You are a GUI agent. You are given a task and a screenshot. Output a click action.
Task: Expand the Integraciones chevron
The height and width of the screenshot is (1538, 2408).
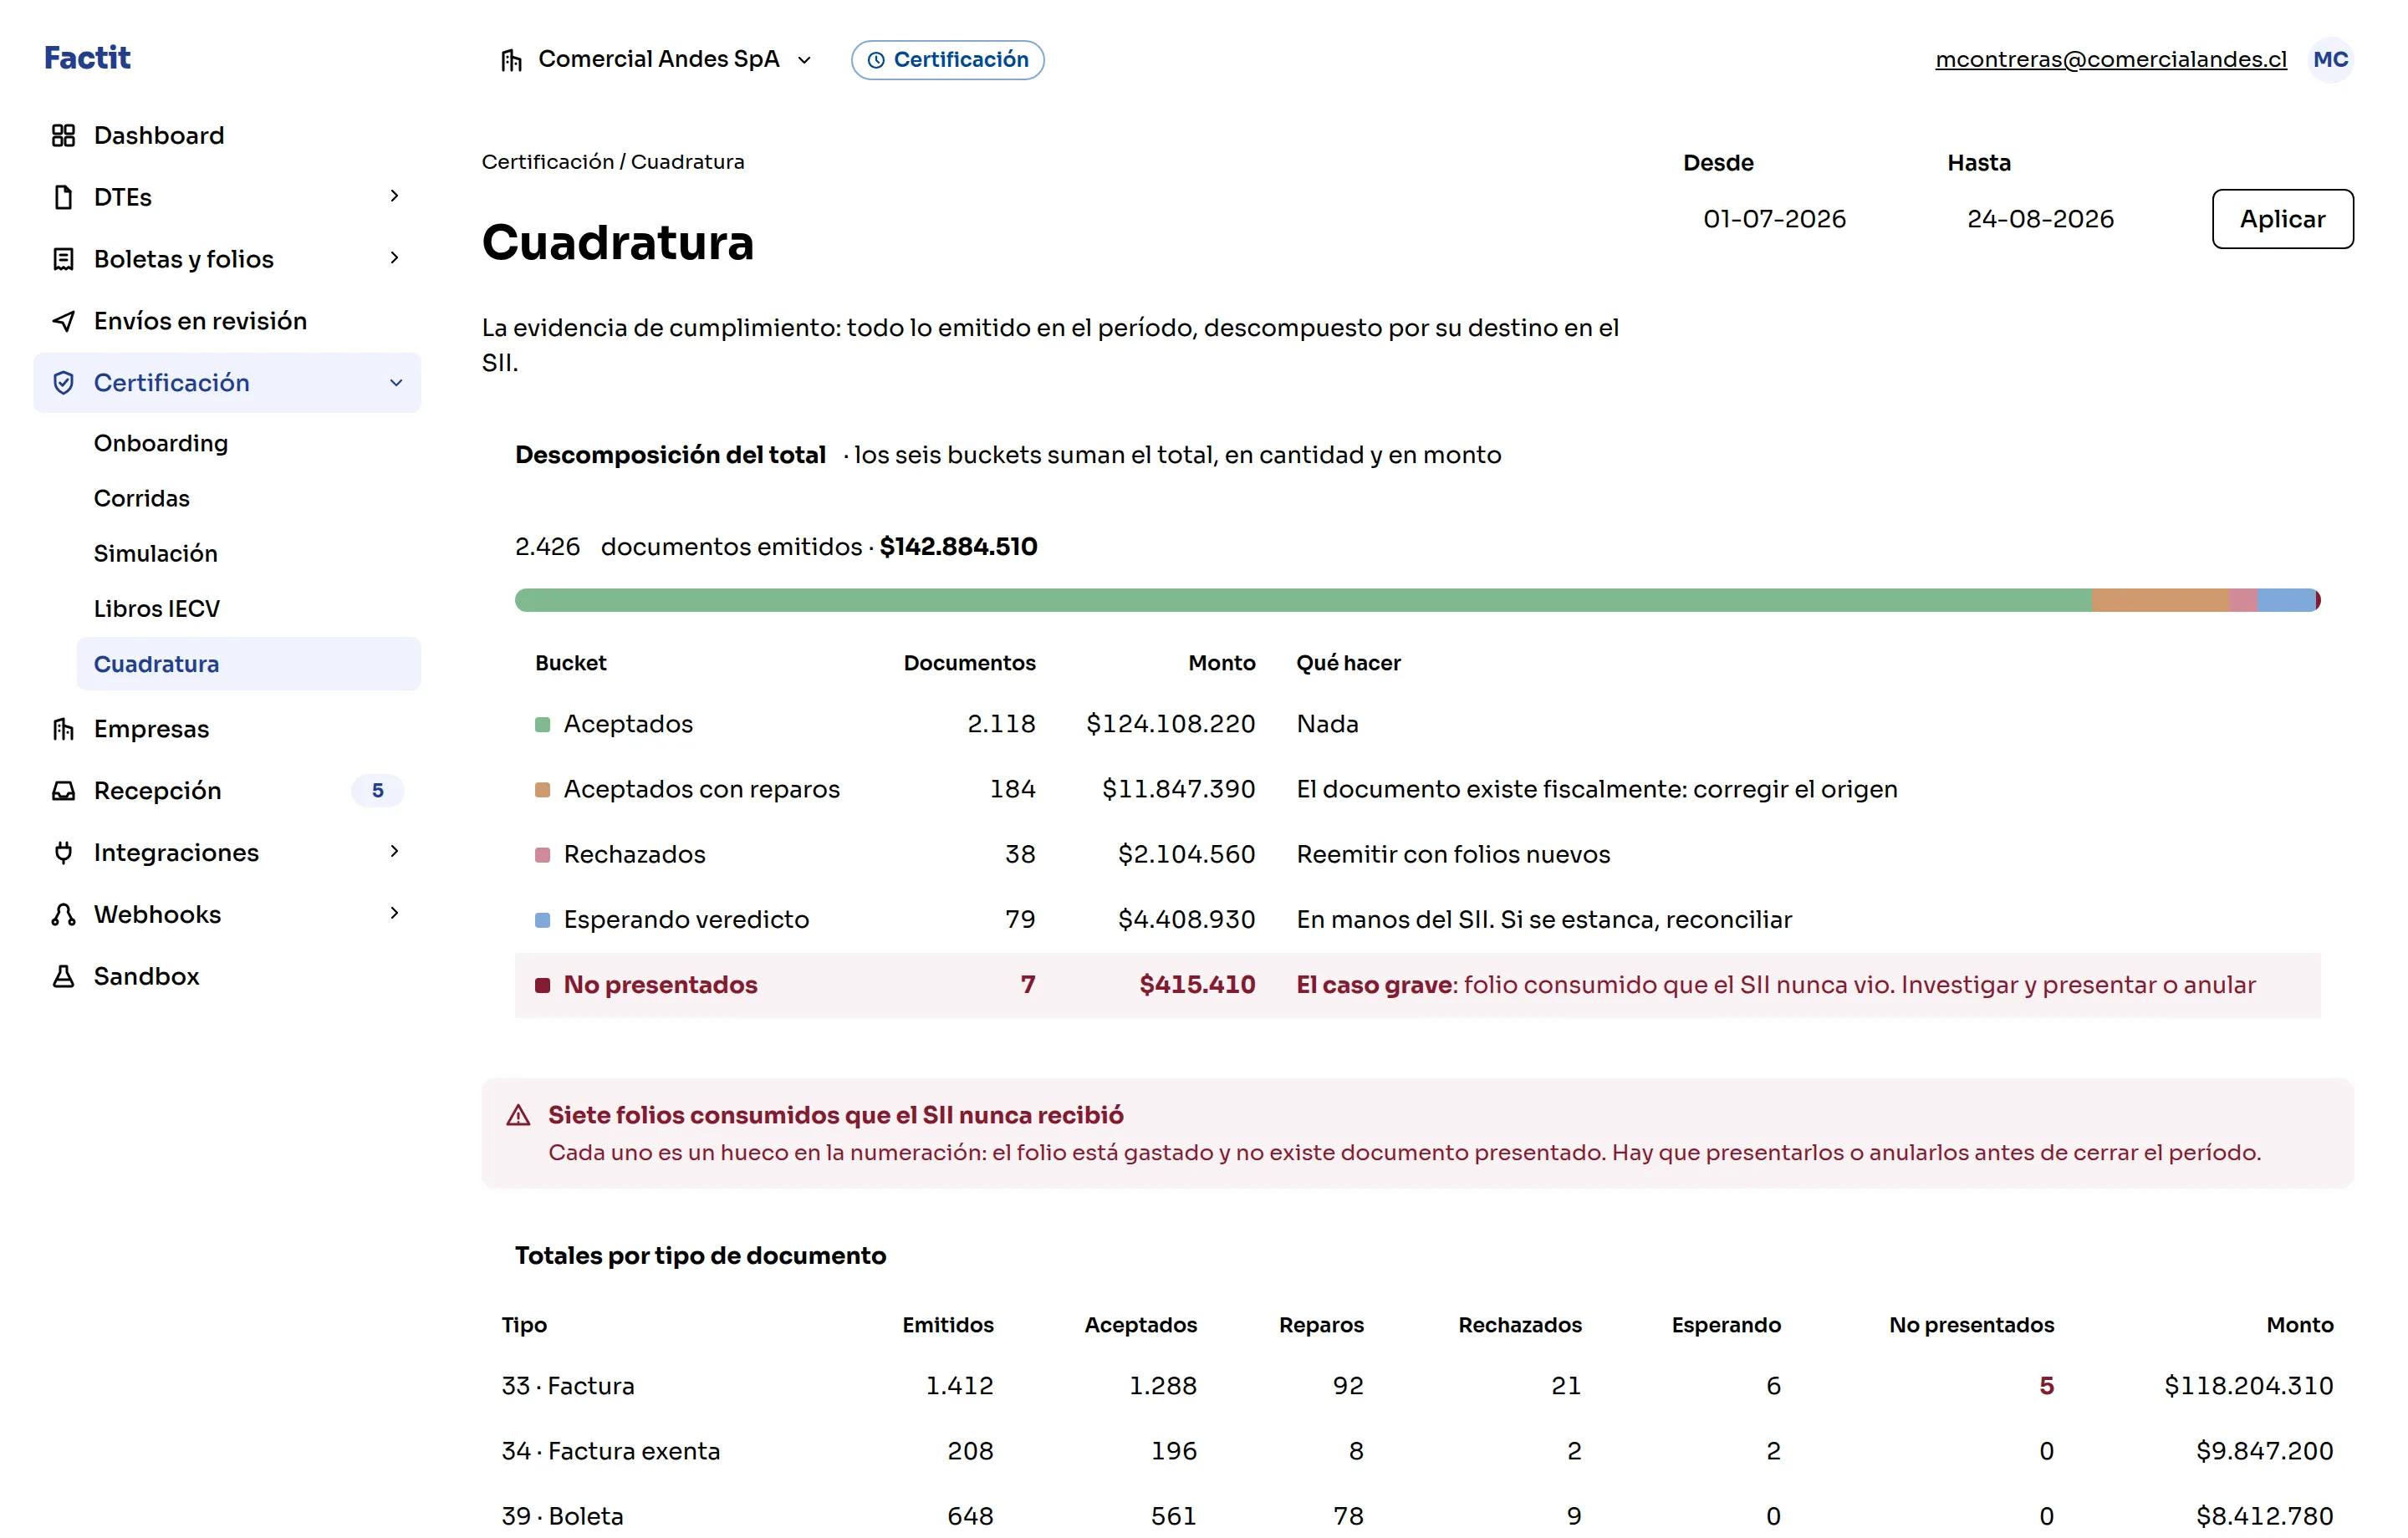(x=394, y=852)
